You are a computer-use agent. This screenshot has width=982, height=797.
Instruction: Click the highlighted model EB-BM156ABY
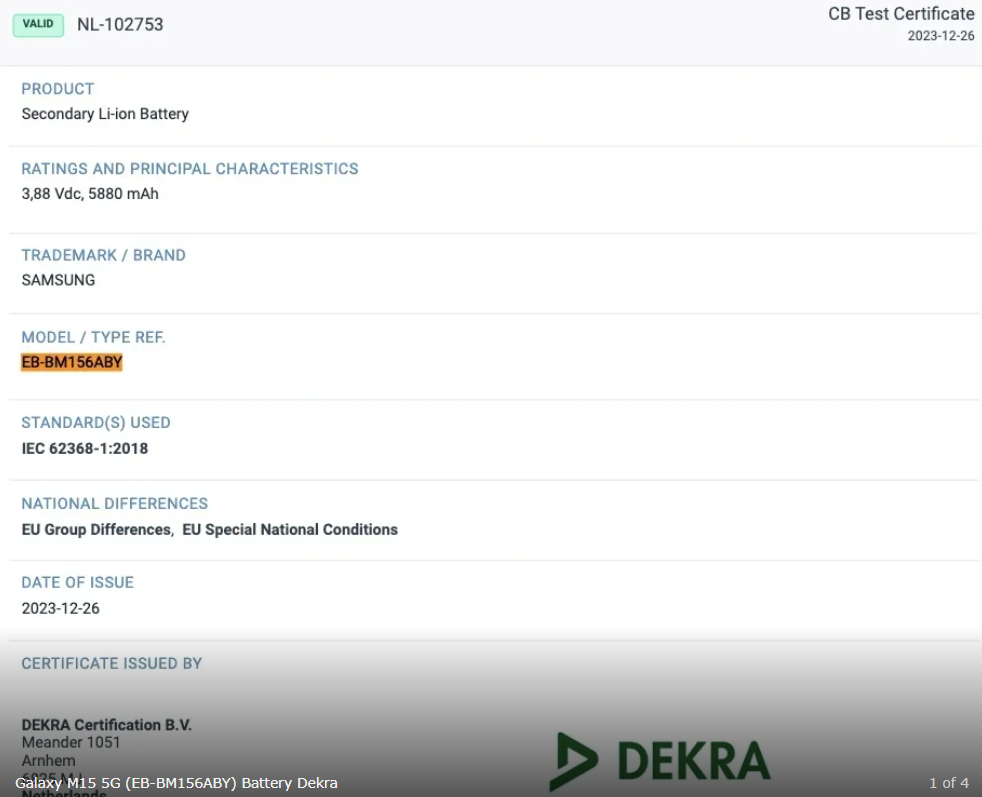(x=72, y=363)
